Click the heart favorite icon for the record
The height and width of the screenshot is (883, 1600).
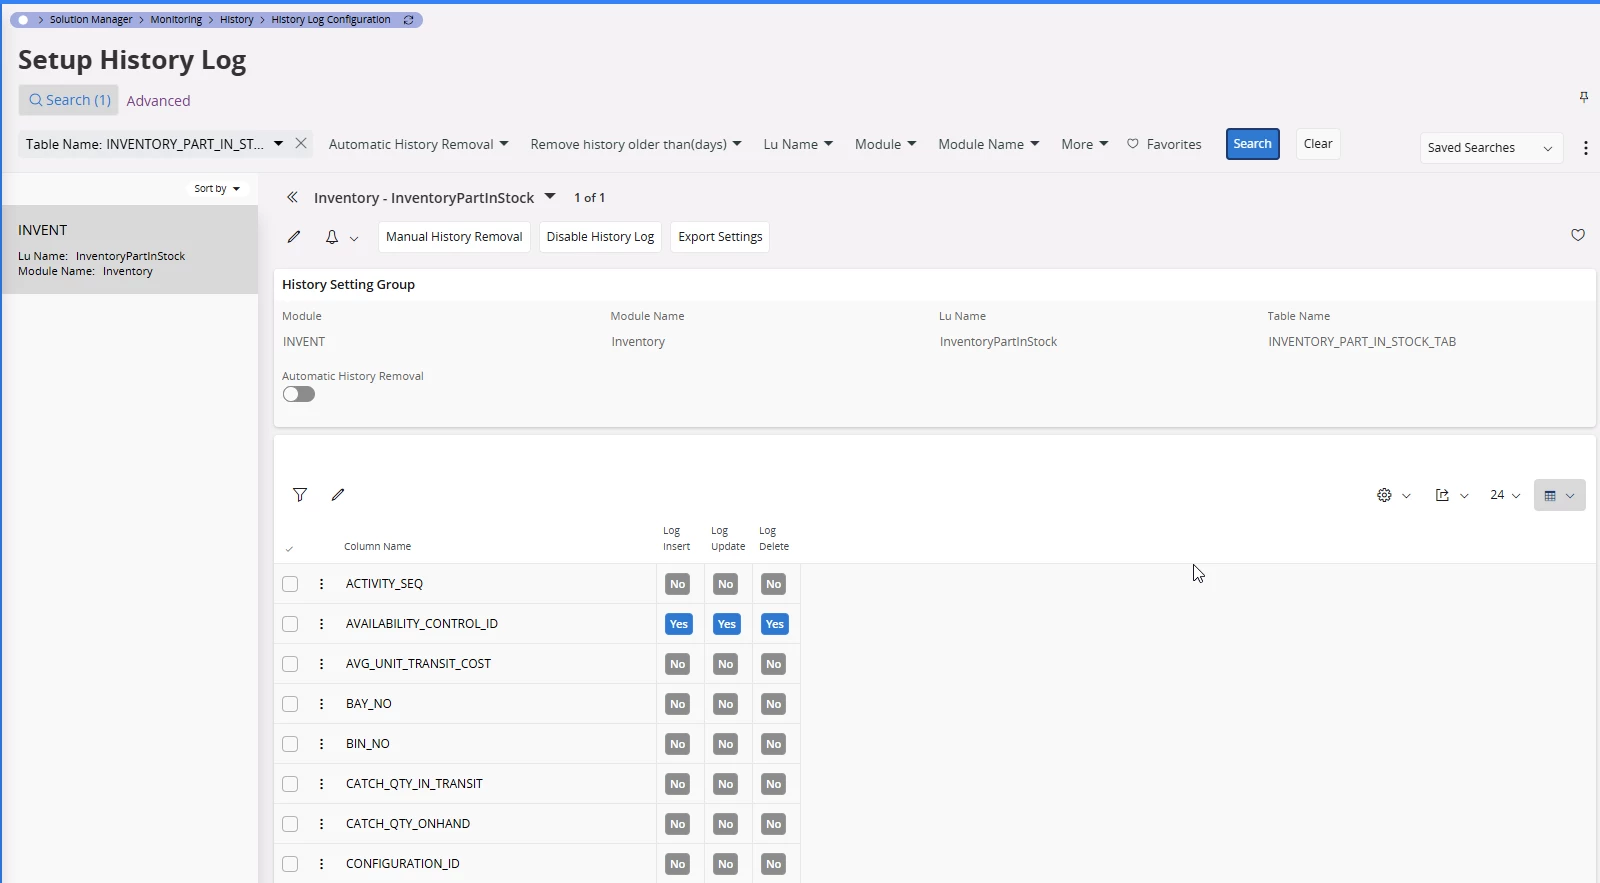click(1577, 235)
